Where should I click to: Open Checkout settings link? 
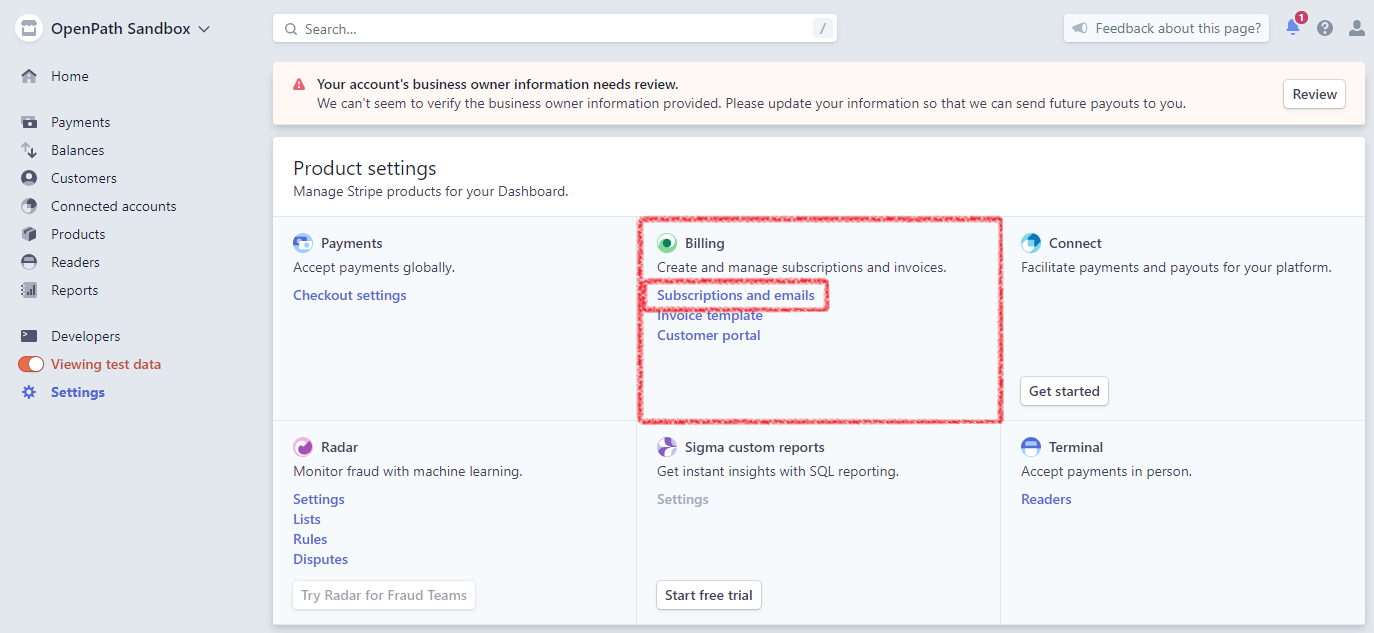[x=350, y=295]
